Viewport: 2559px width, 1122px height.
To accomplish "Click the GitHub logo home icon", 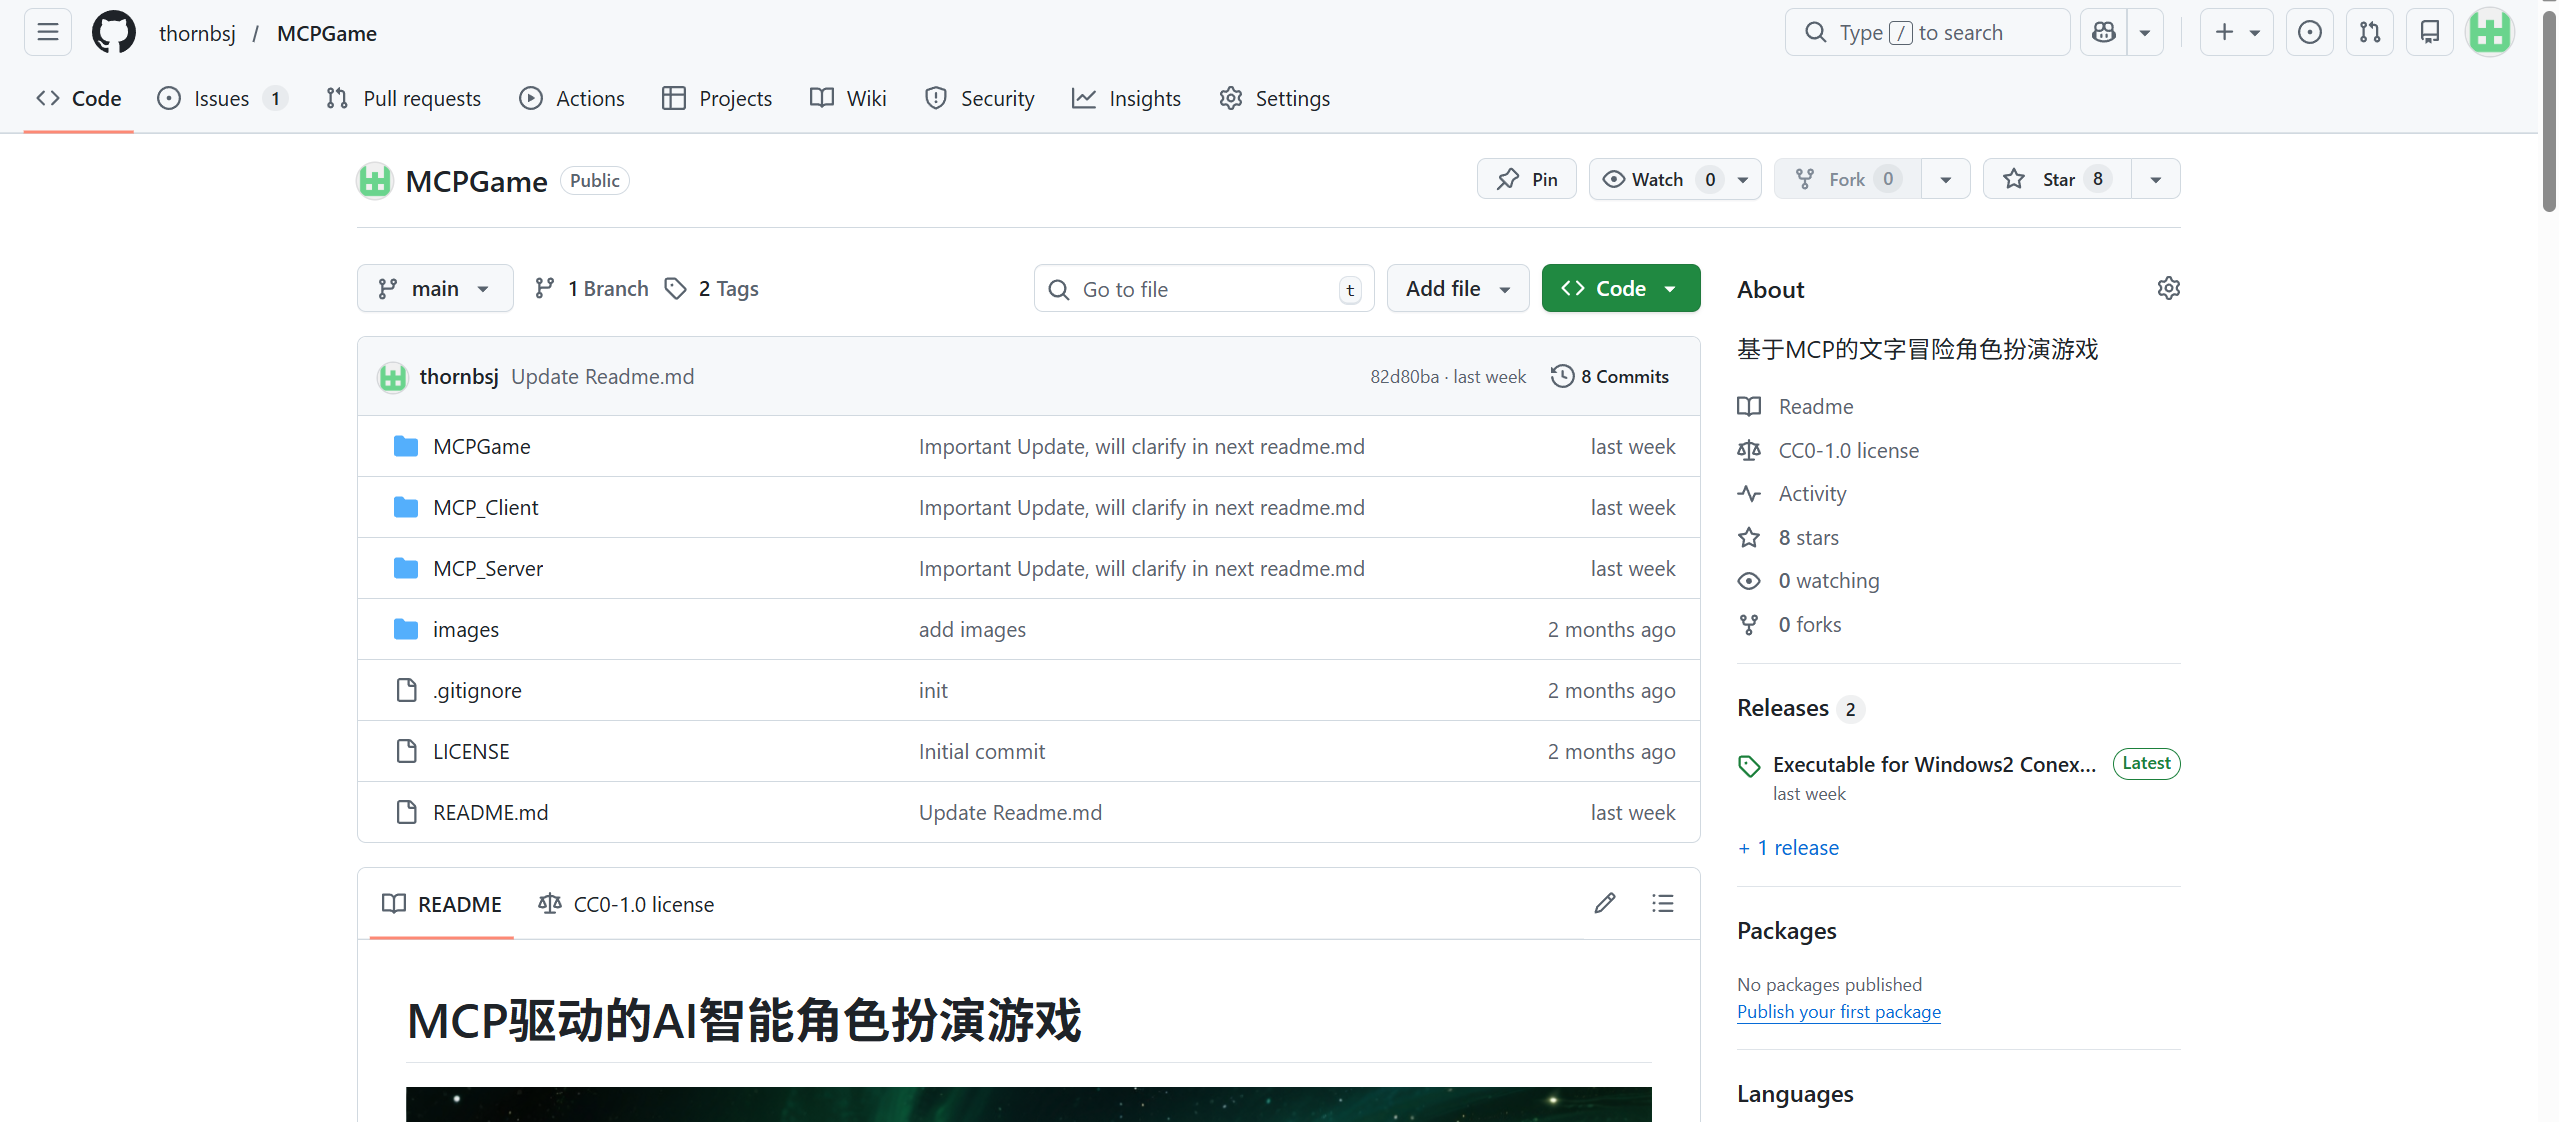I will pos(113,32).
